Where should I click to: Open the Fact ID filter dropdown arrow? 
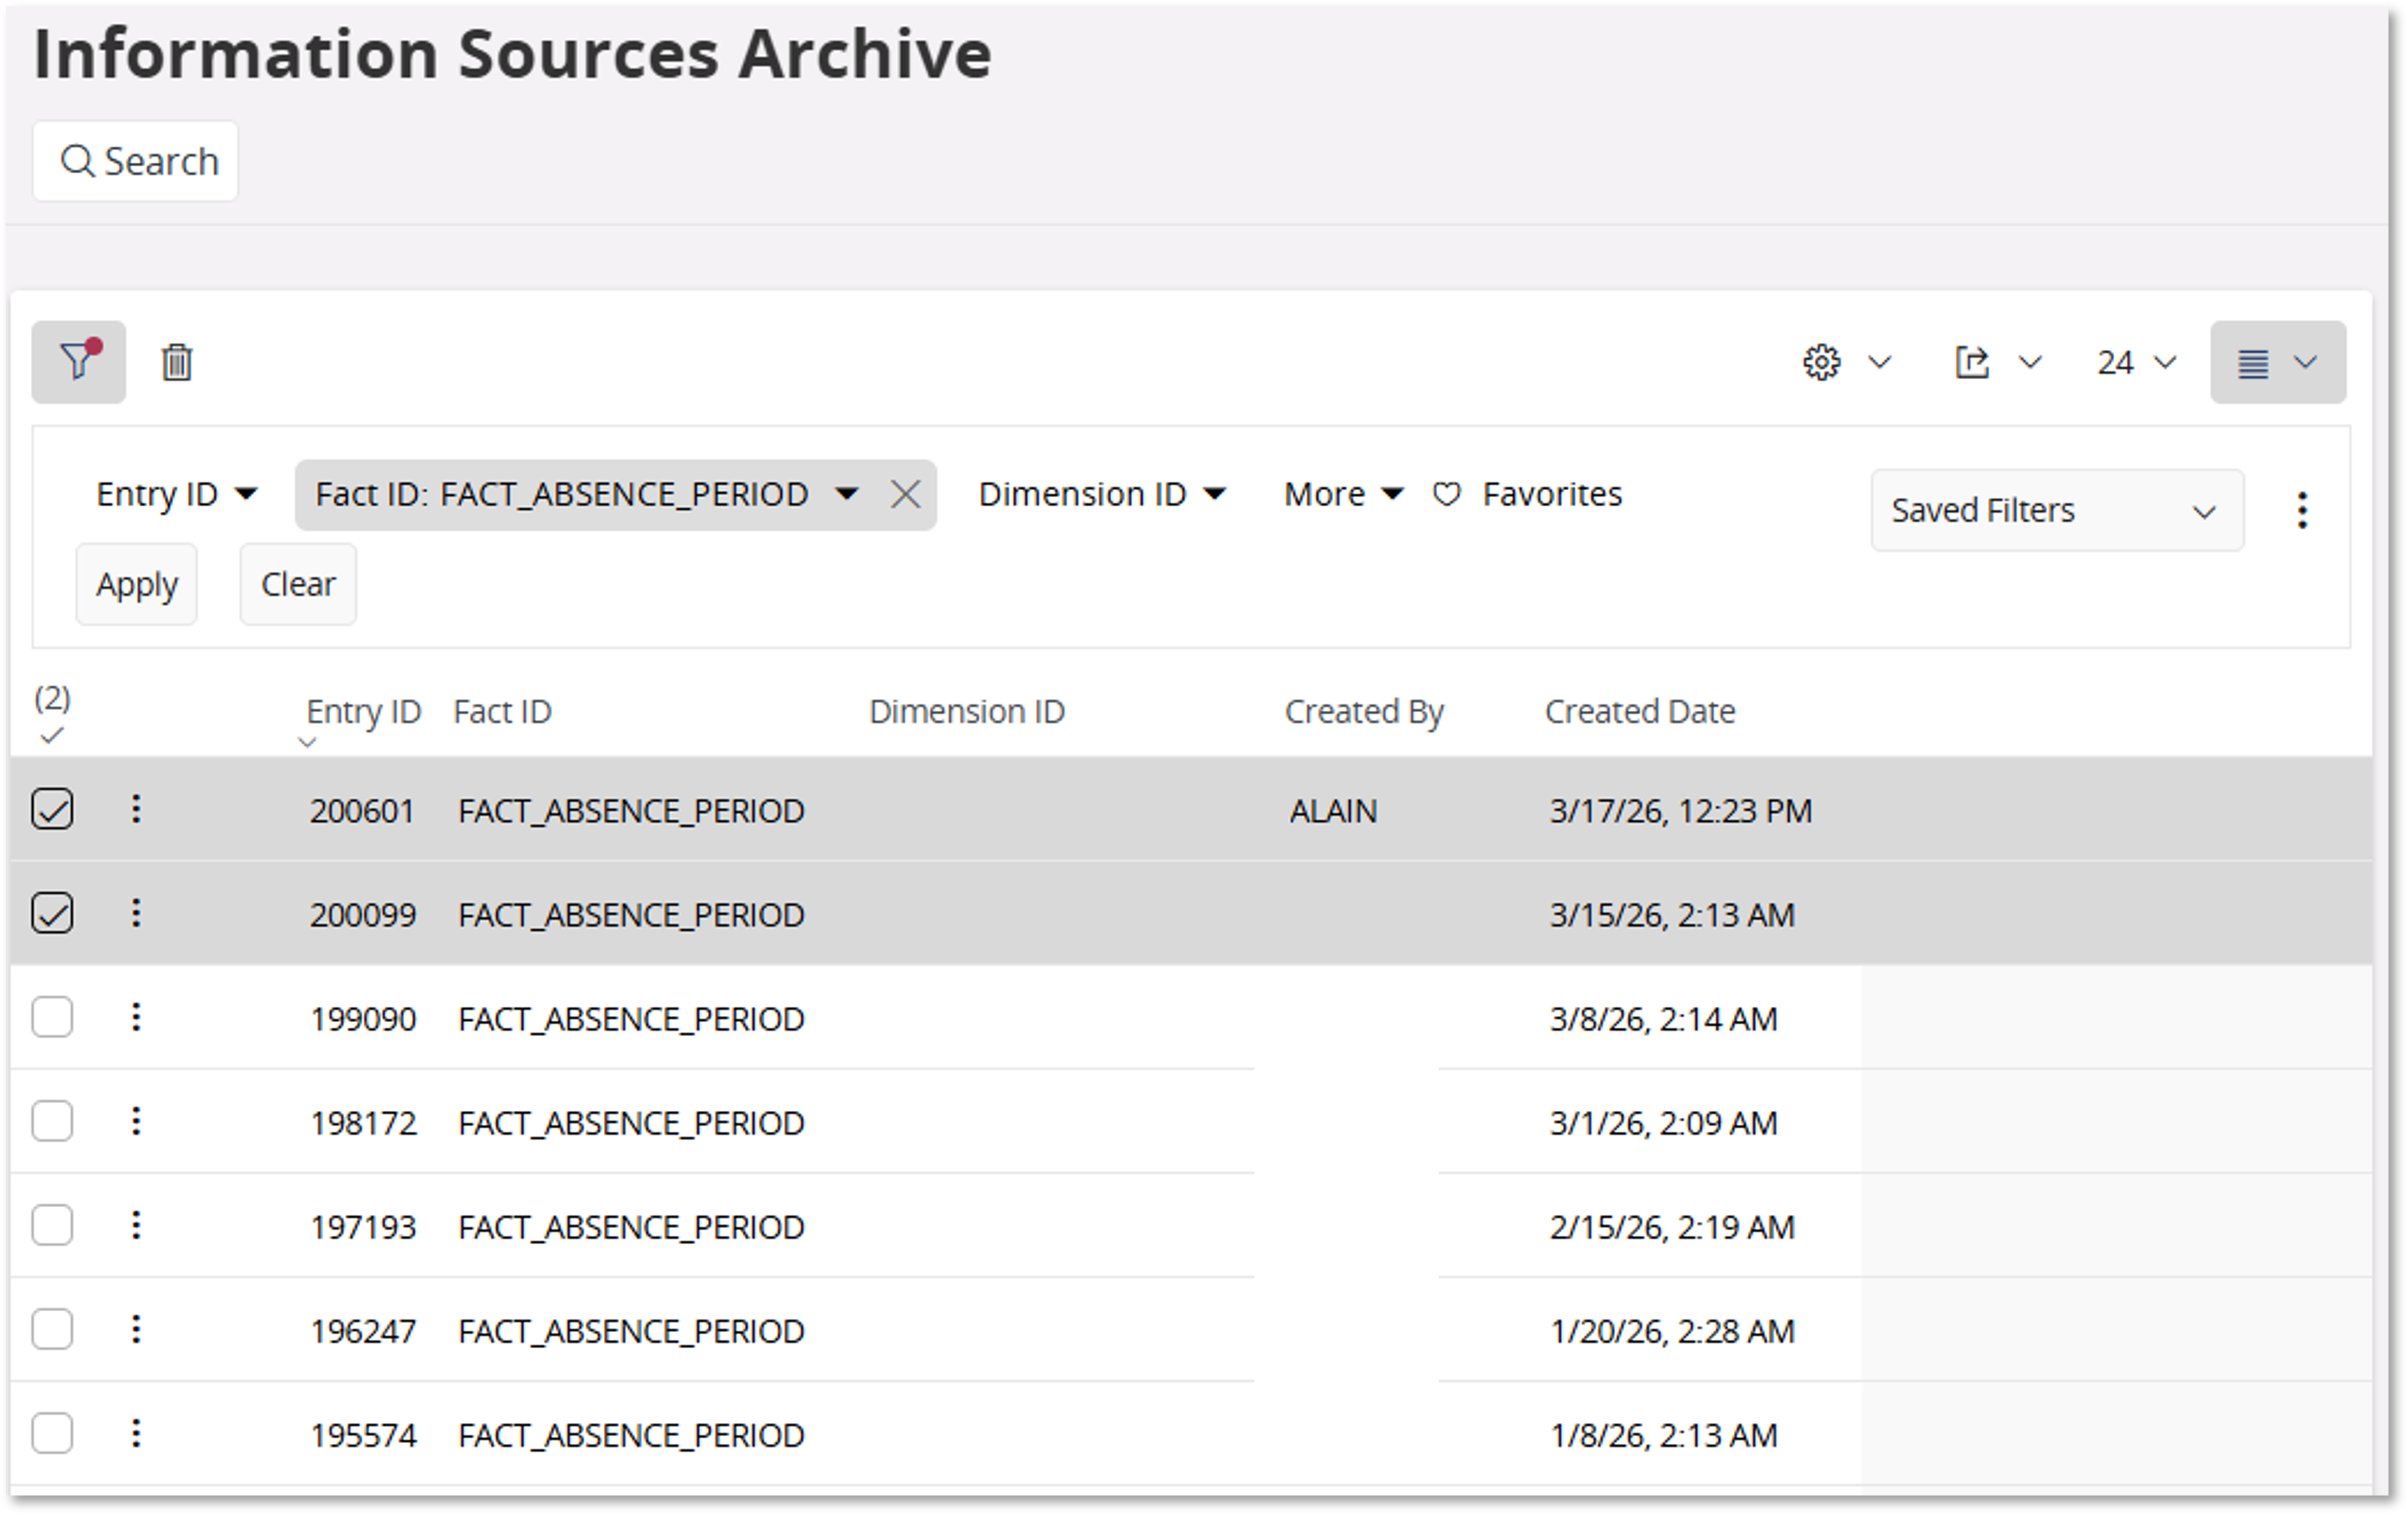847,494
